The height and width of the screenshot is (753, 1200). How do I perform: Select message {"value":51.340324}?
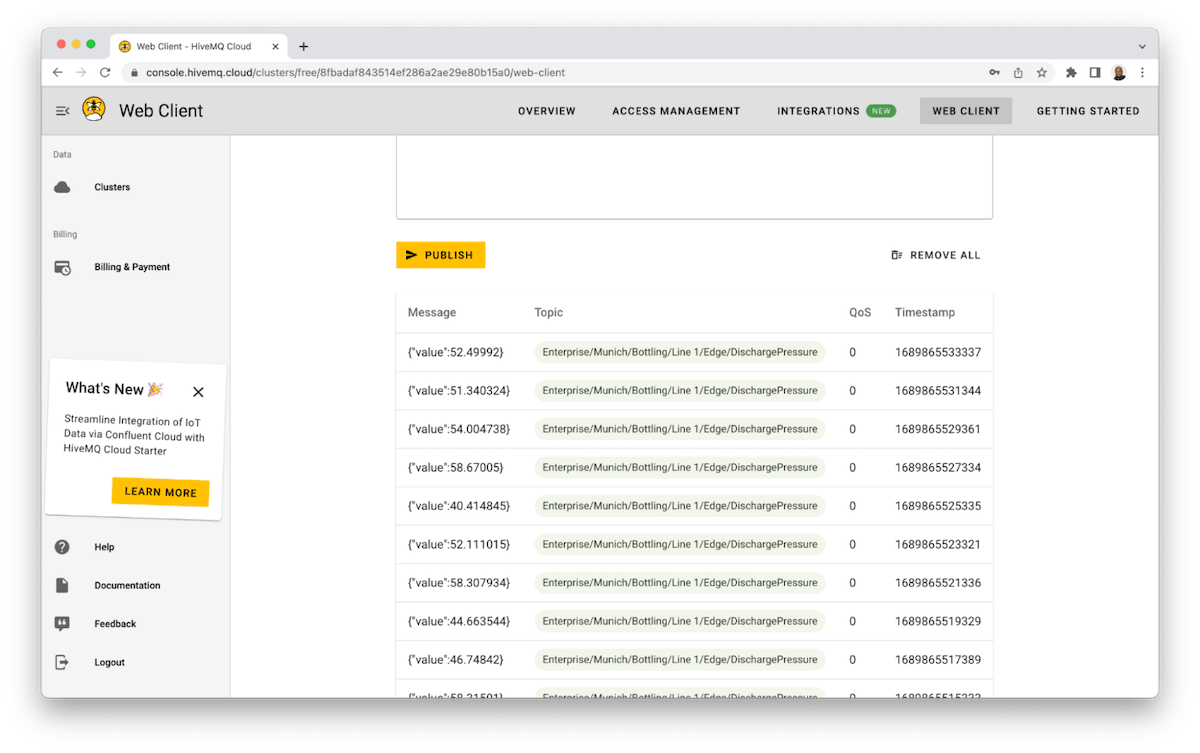[x=459, y=390]
